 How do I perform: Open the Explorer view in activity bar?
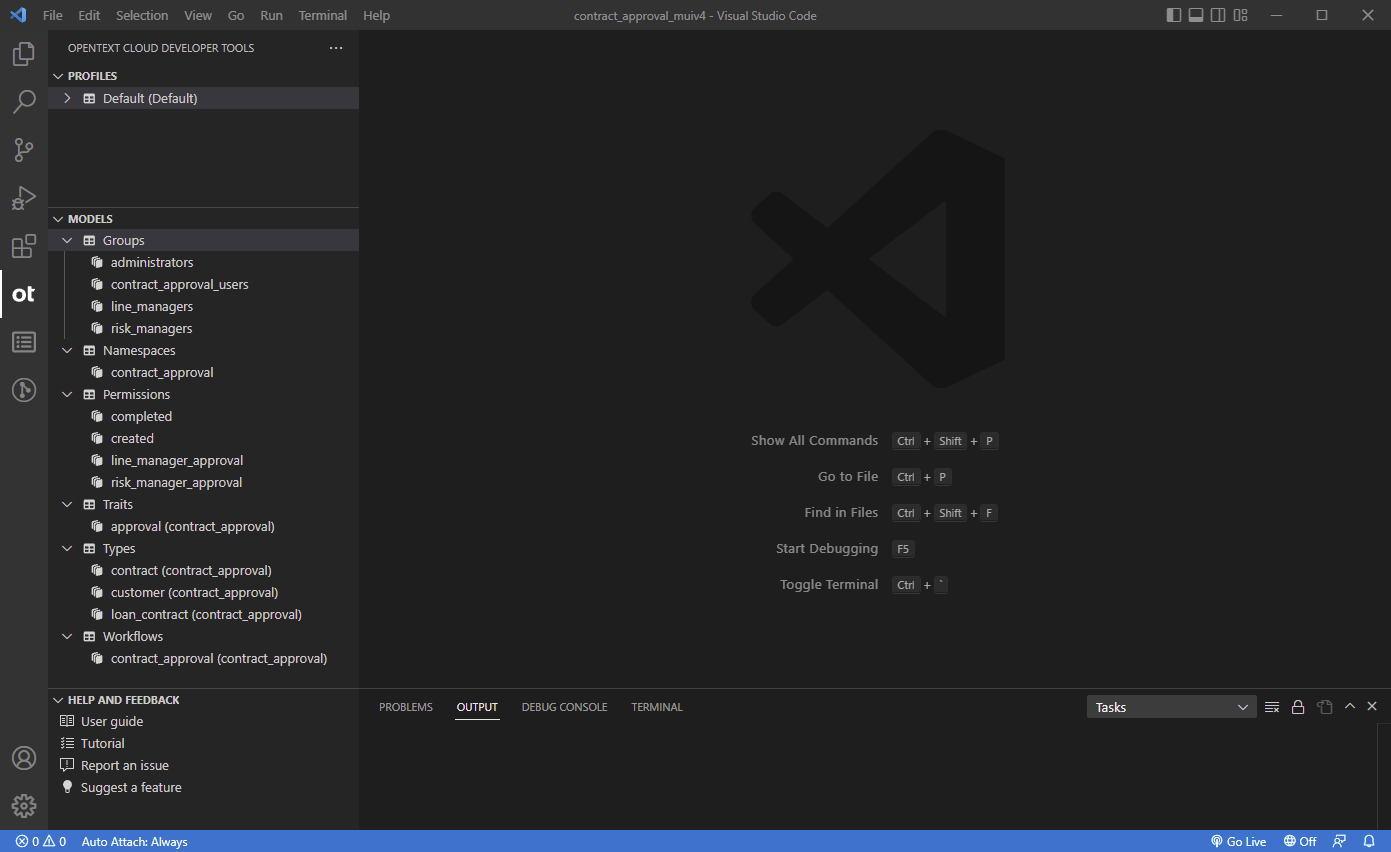(24, 54)
